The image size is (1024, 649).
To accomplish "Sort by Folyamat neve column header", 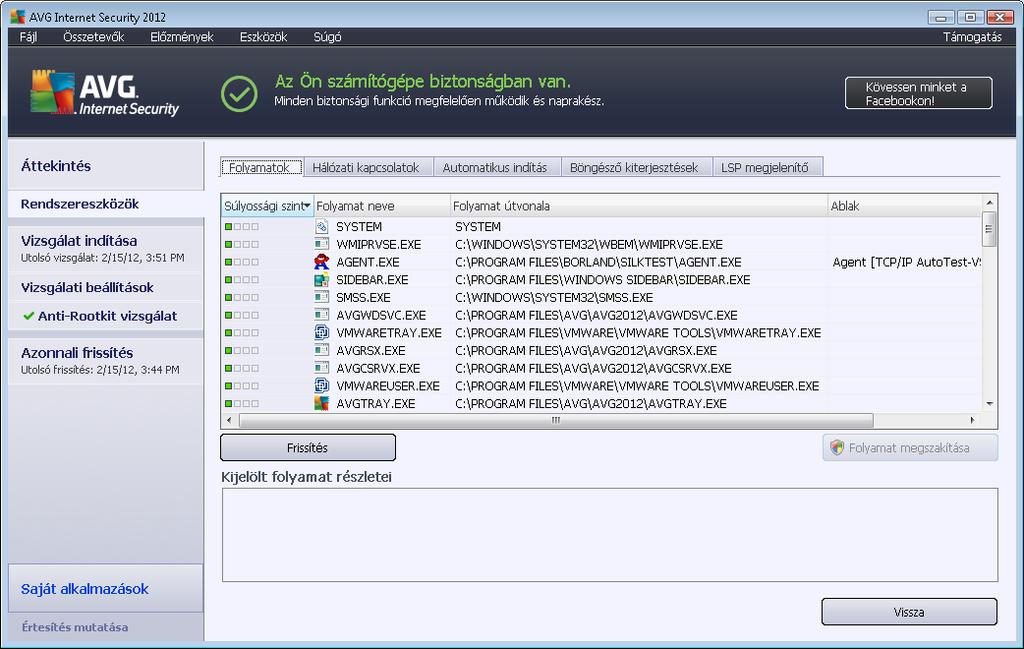I will [x=382, y=206].
